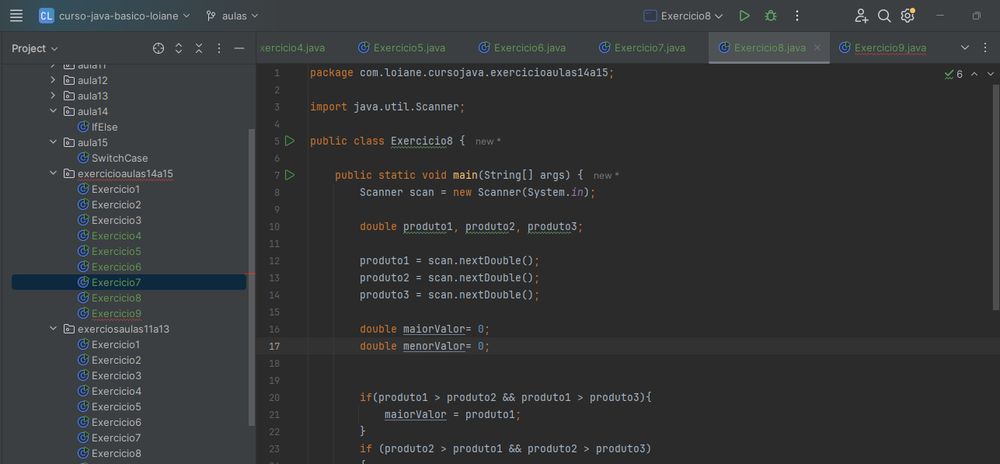Screen dimensions: 1000x464
Task: Open Project panel options menu
Action: 219,48
